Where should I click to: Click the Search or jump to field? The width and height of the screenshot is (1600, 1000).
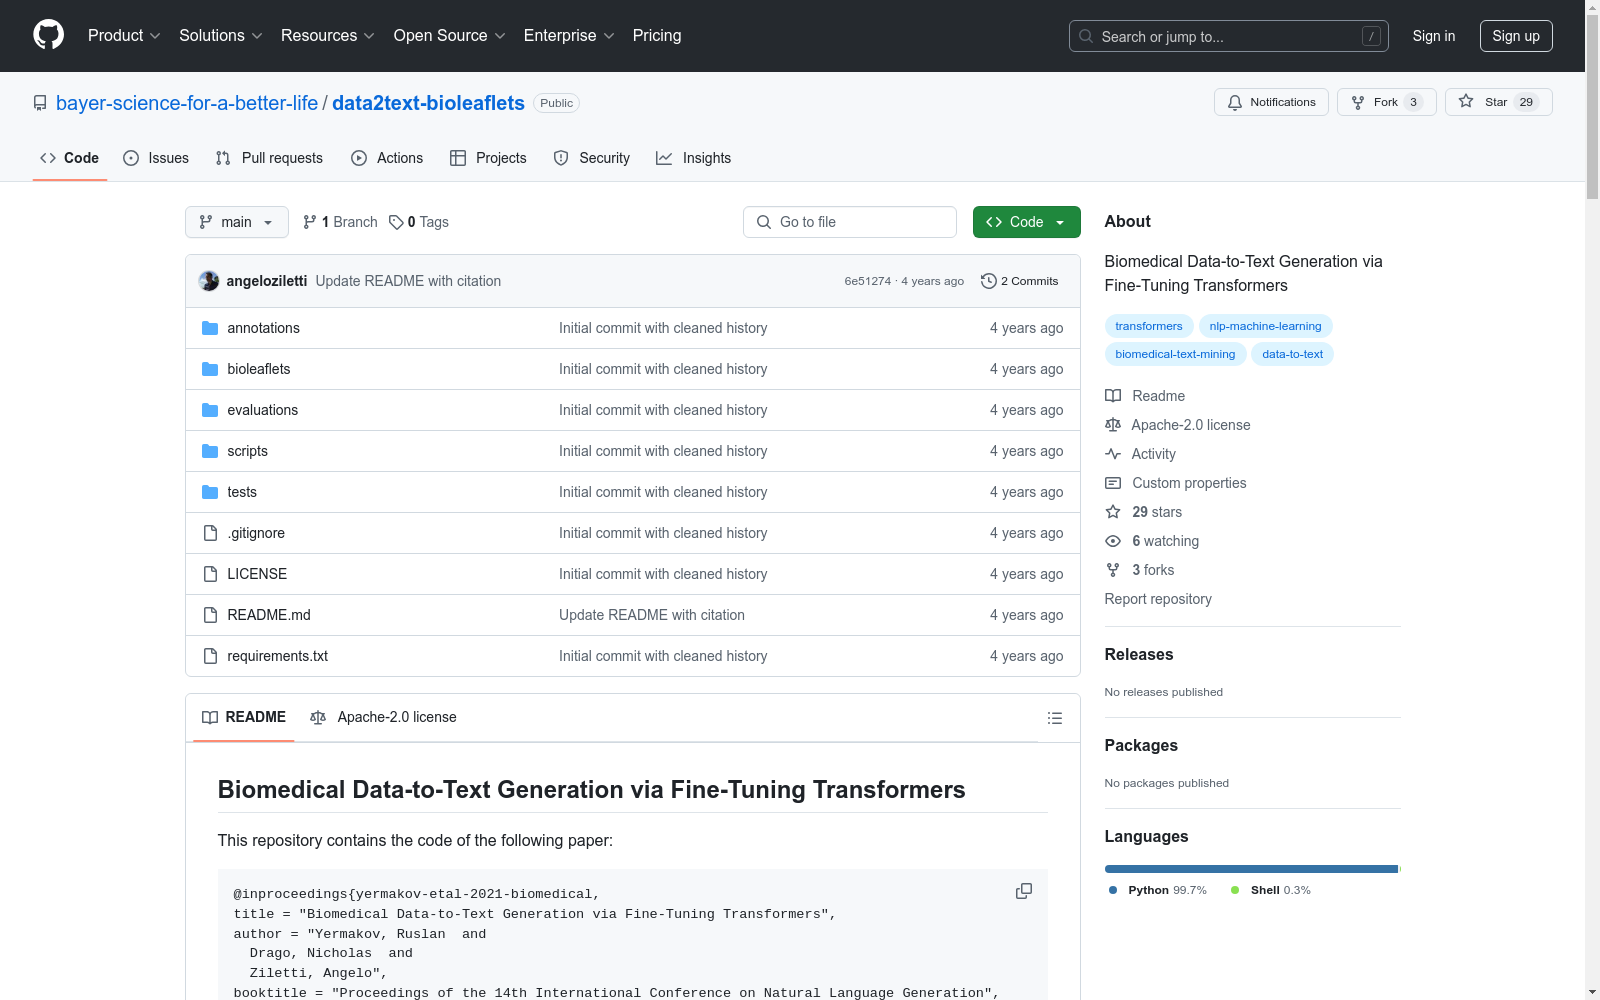tap(1229, 36)
